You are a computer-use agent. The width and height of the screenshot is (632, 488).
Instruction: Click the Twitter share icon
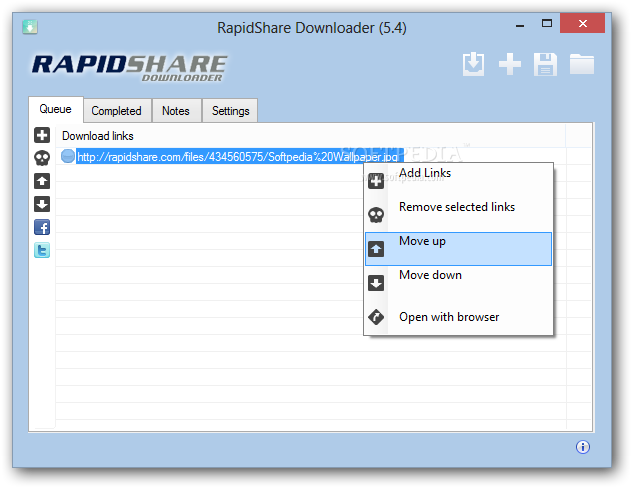tap(42, 250)
